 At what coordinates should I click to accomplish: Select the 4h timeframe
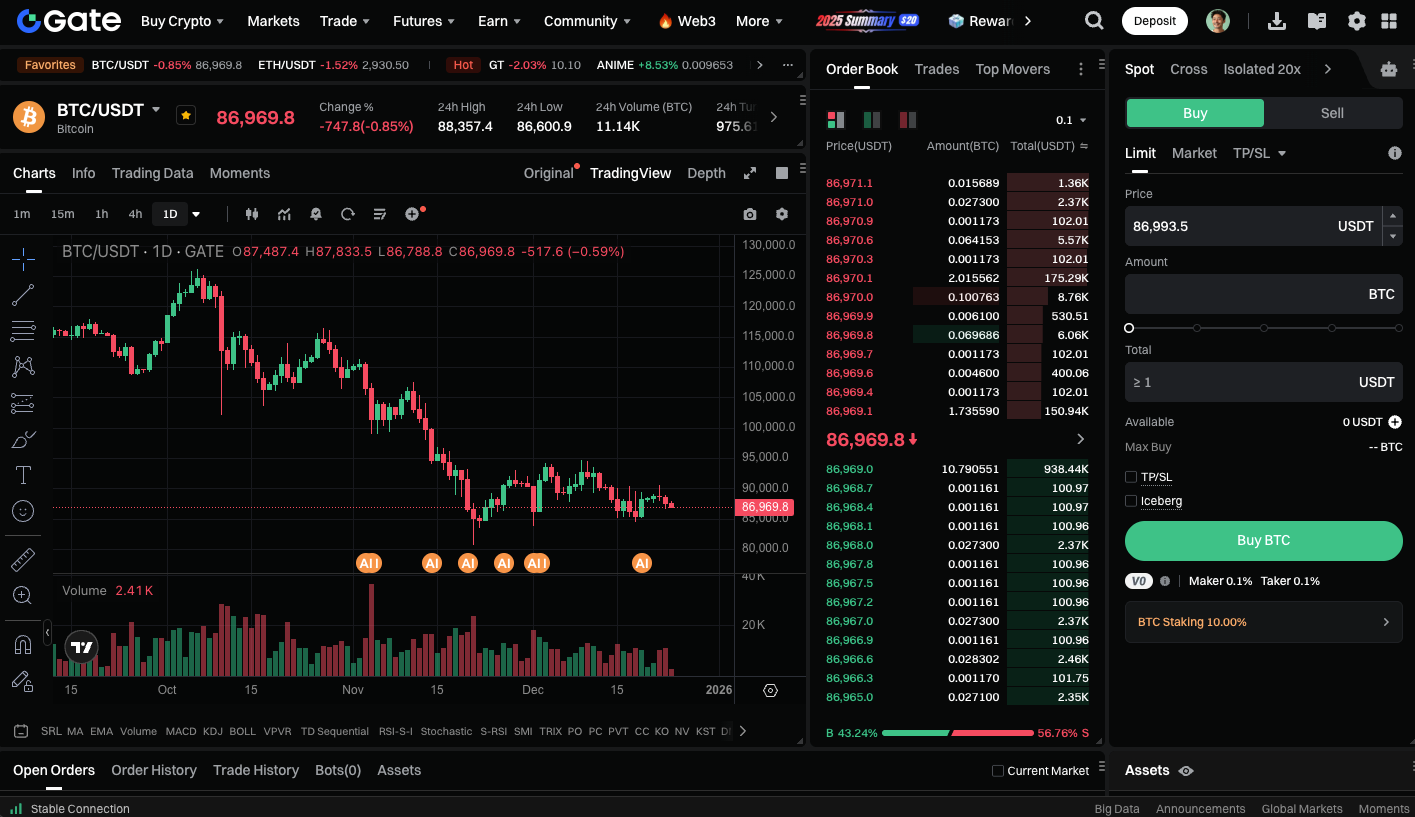pos(135,214)
